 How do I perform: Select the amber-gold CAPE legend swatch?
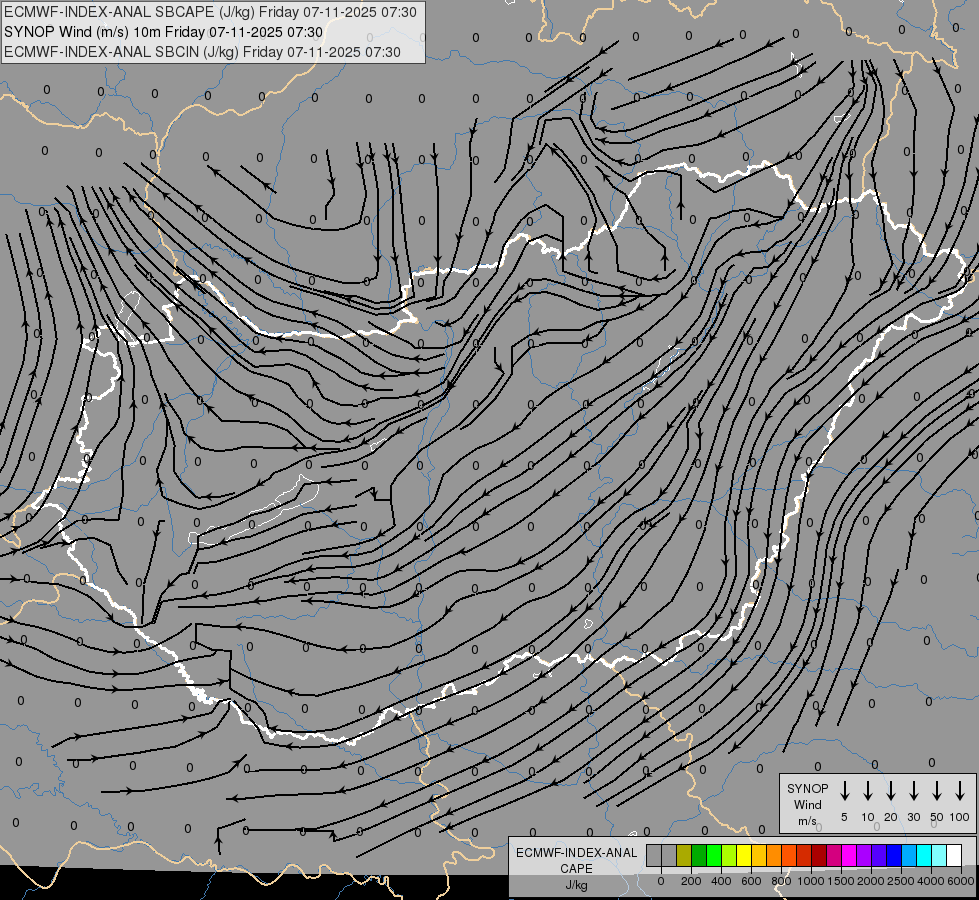[x=759, y=855]
